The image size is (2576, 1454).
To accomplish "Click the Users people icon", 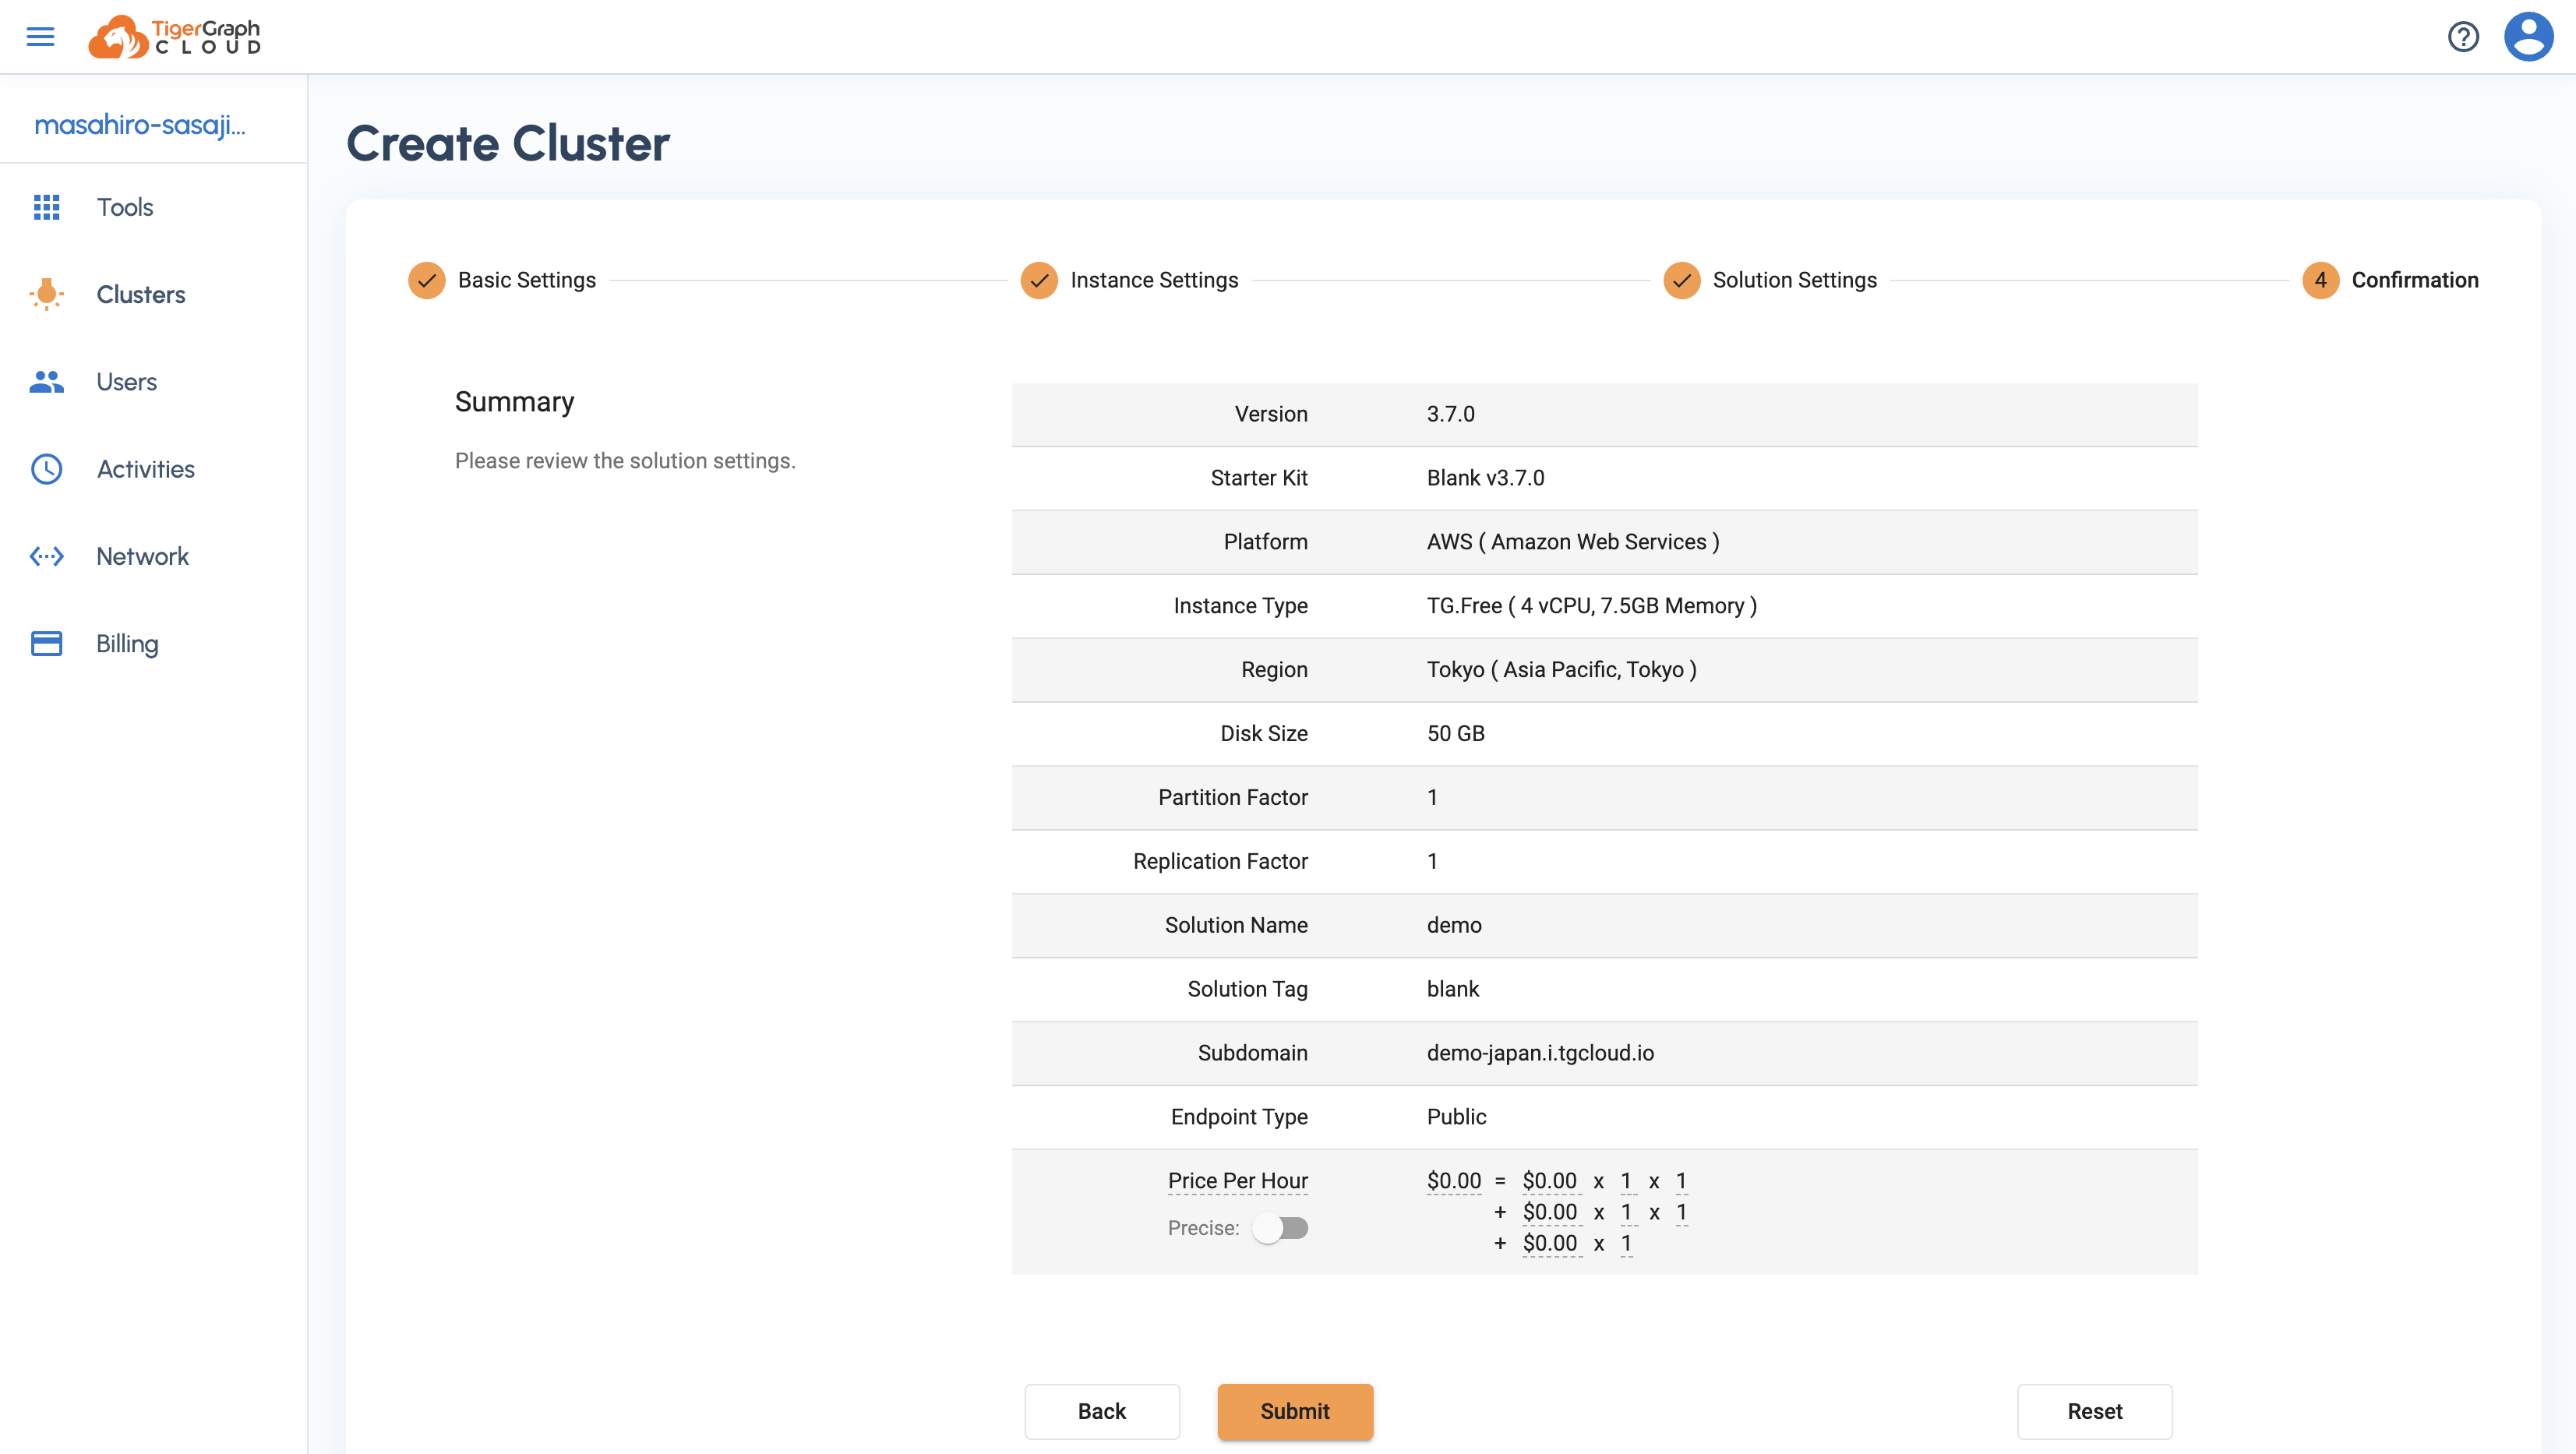I will click(x=46, y=382).
